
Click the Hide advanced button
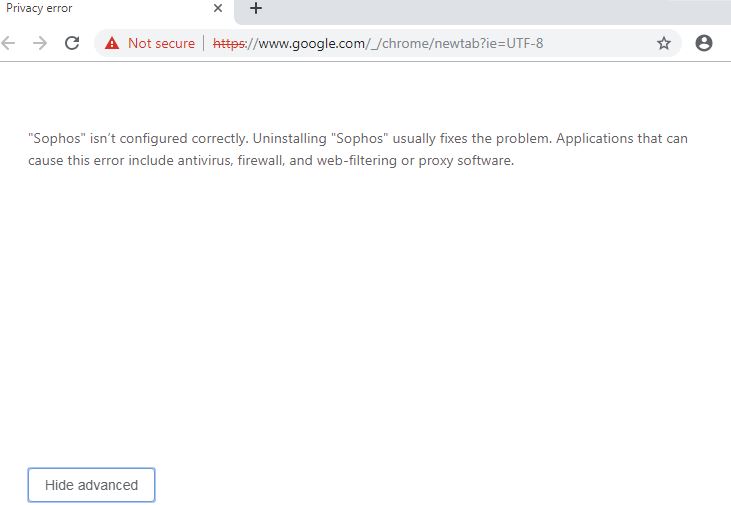pos(91,485)
